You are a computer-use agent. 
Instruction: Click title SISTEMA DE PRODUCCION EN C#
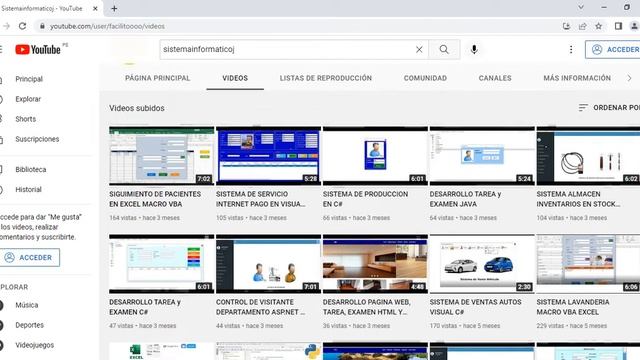click(x=365, y=199)
